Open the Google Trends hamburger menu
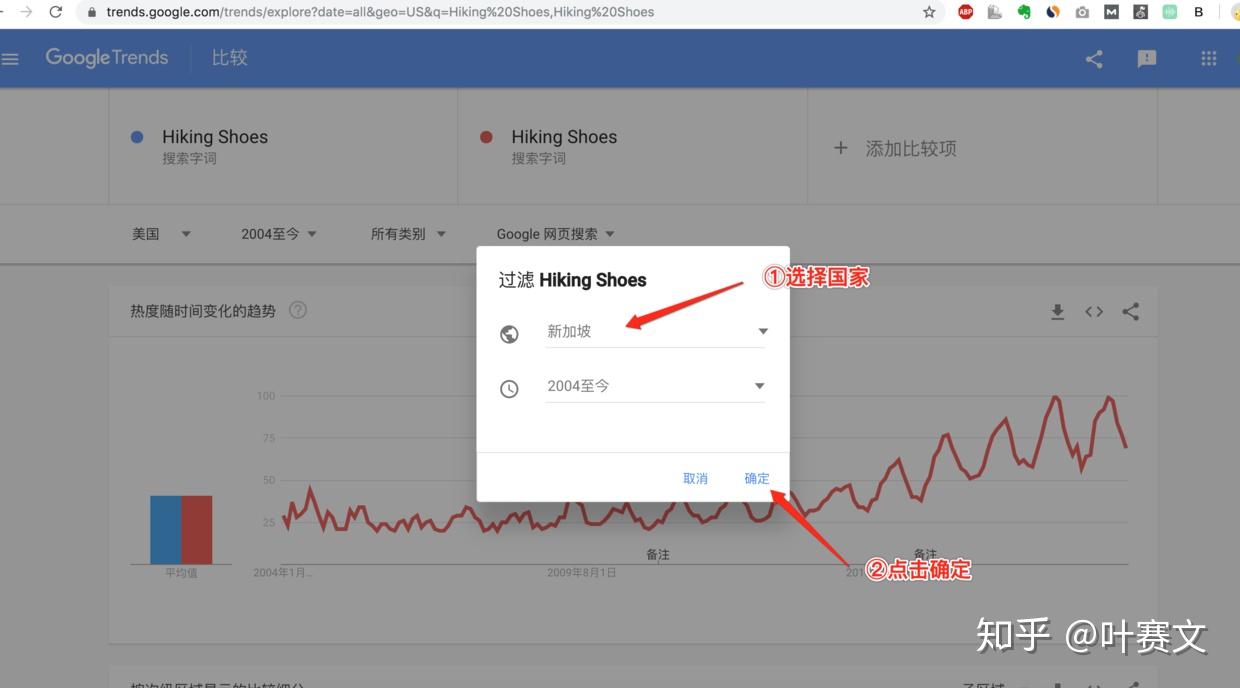This screenshot has height=688, width=1240. [x=10, y=59]
